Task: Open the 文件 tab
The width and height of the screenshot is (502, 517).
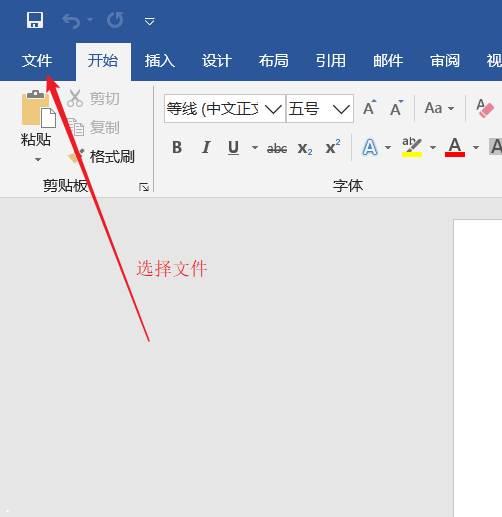Action: pos(37,61)
